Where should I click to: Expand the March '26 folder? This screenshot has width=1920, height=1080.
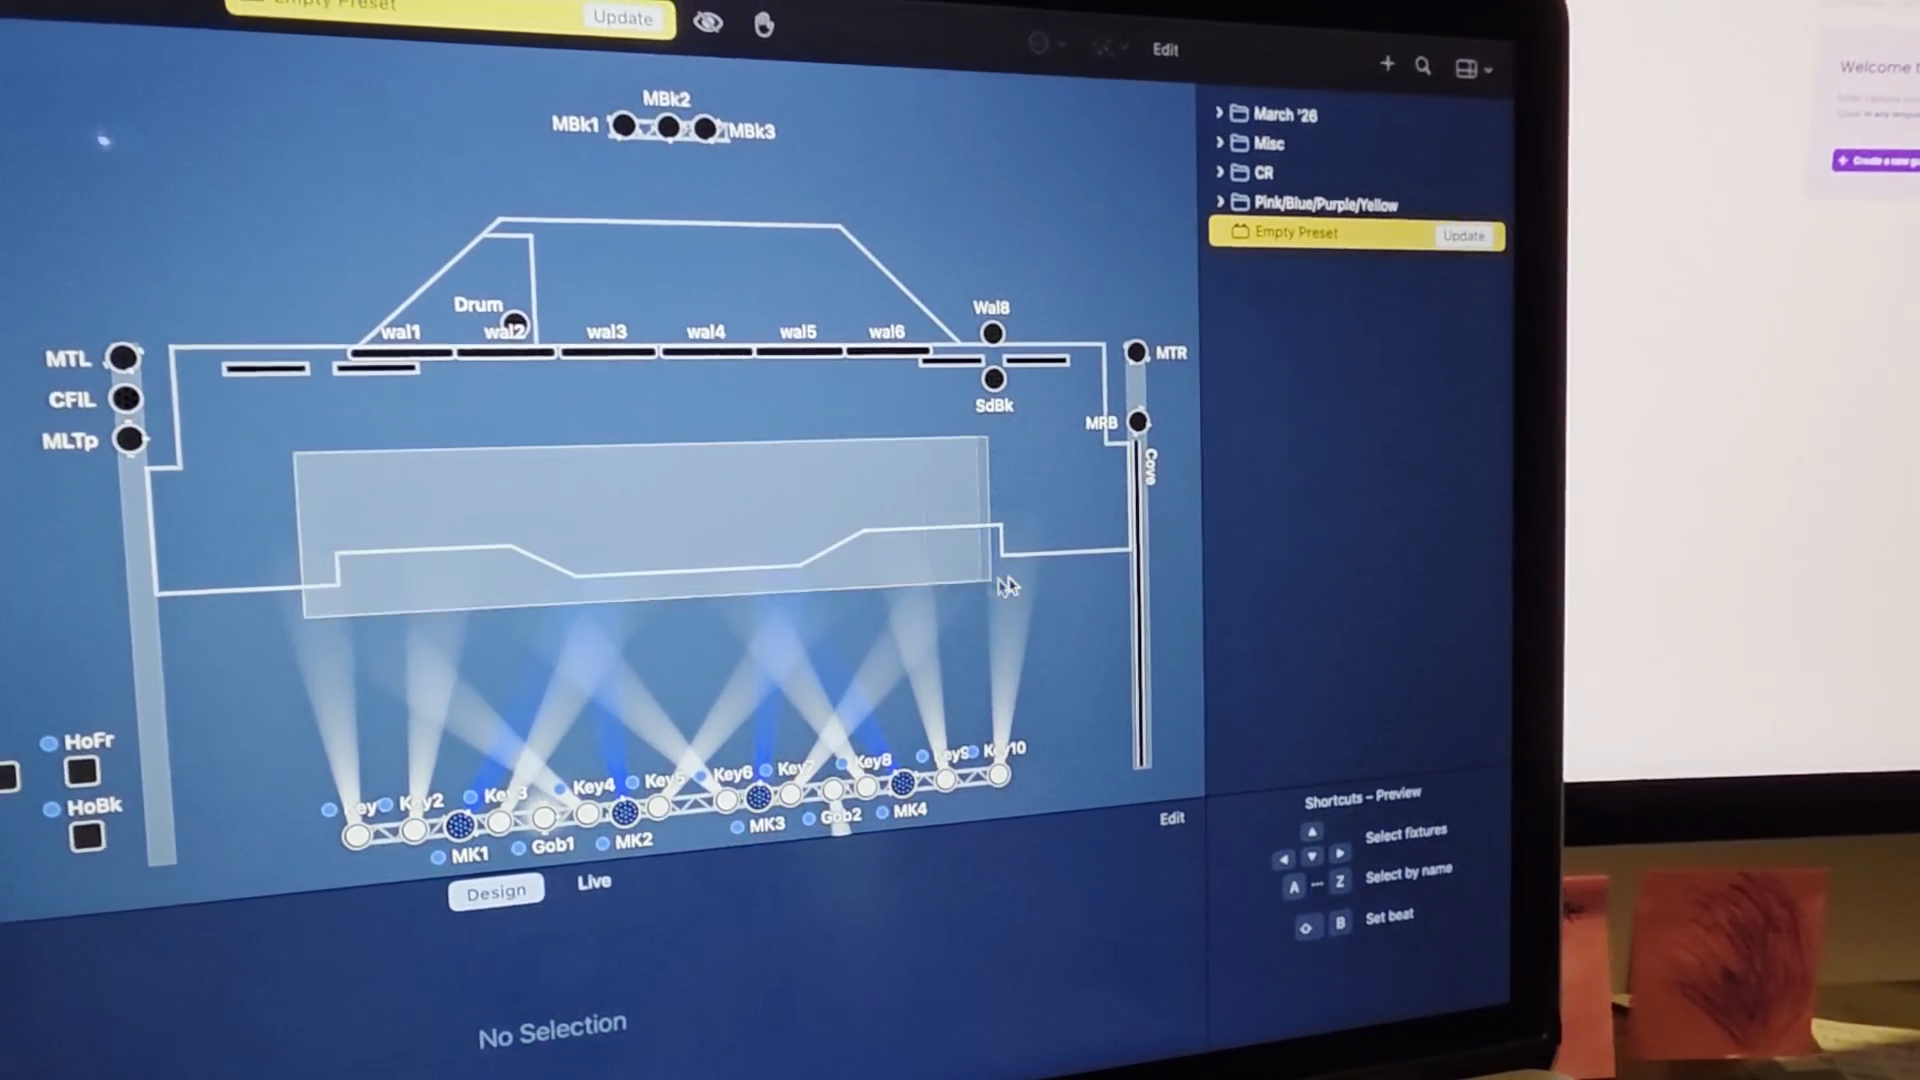(x=1220, y=113)
